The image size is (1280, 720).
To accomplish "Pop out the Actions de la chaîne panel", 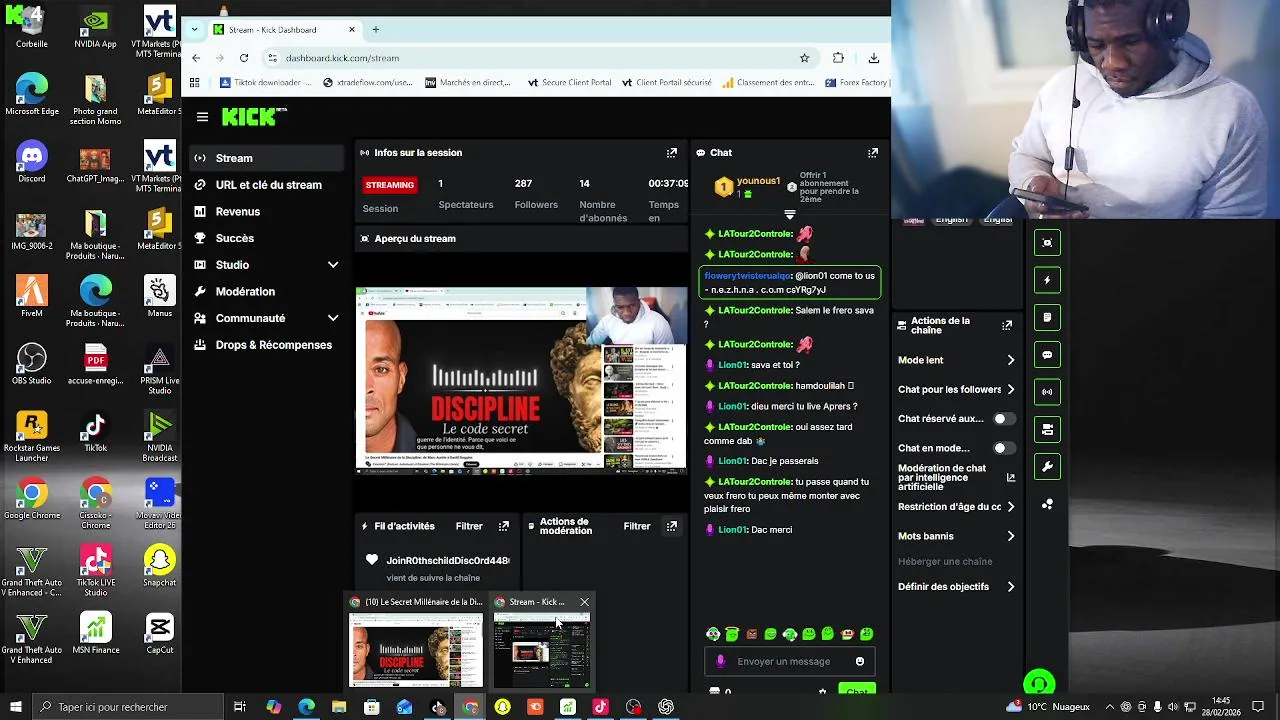I will 1007,325.
